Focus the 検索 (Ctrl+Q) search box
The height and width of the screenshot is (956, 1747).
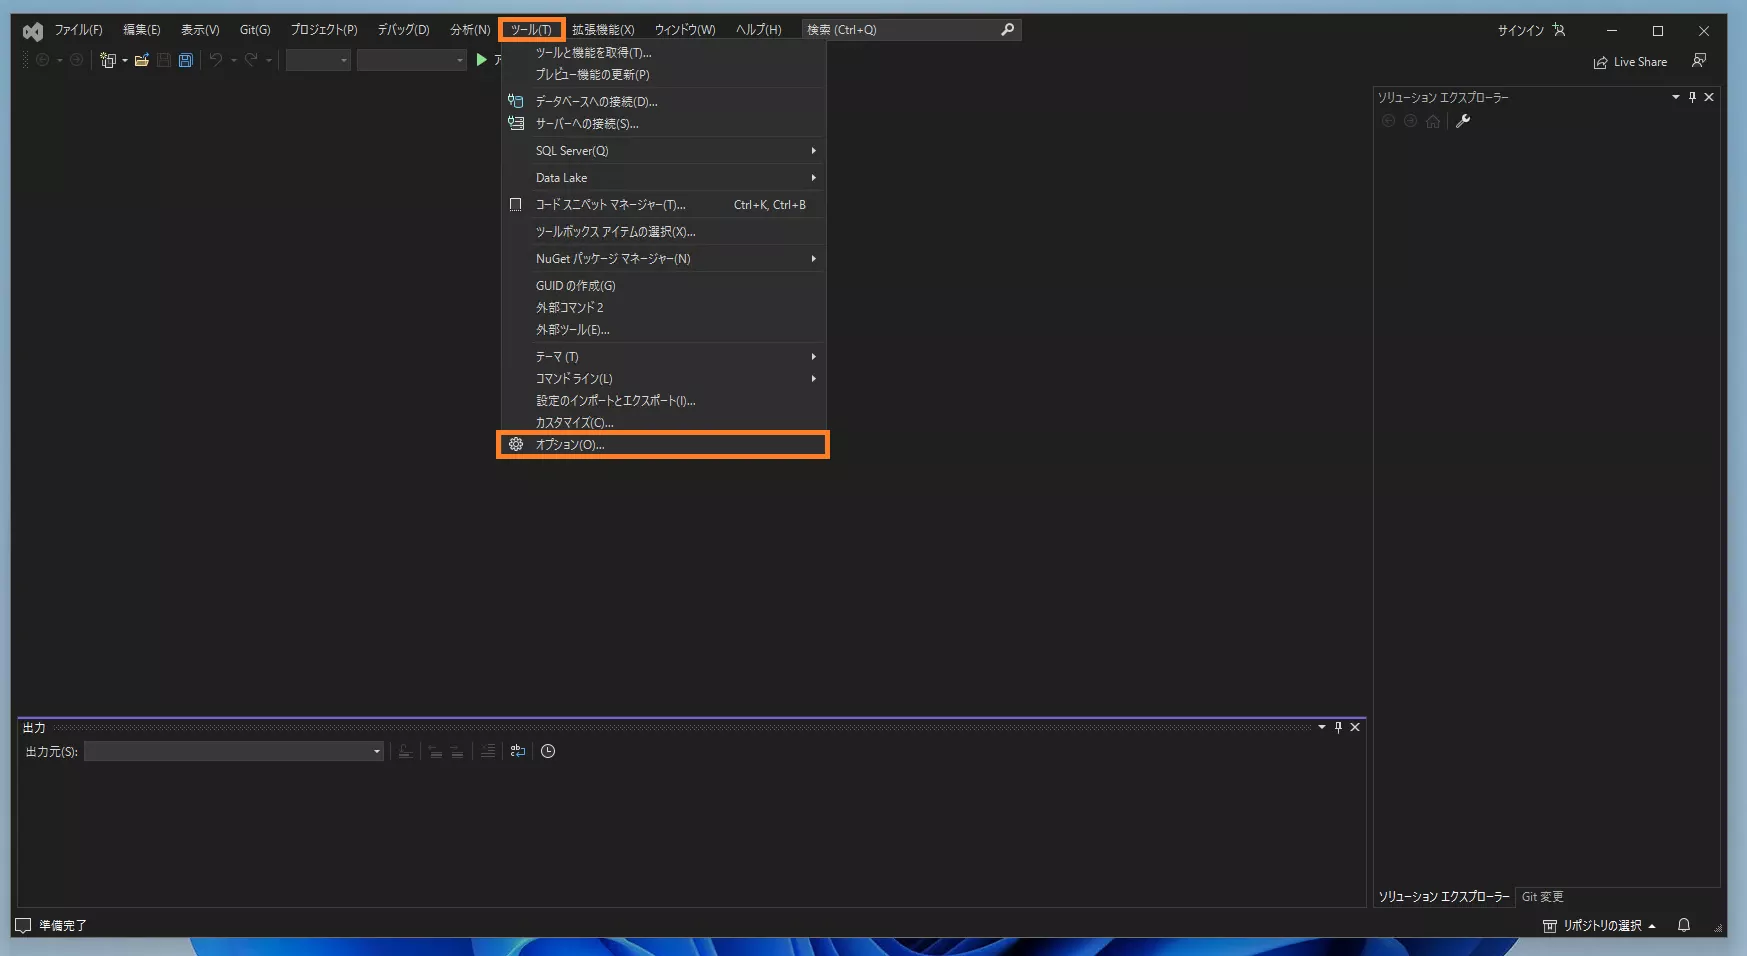(x=911, y=30)
